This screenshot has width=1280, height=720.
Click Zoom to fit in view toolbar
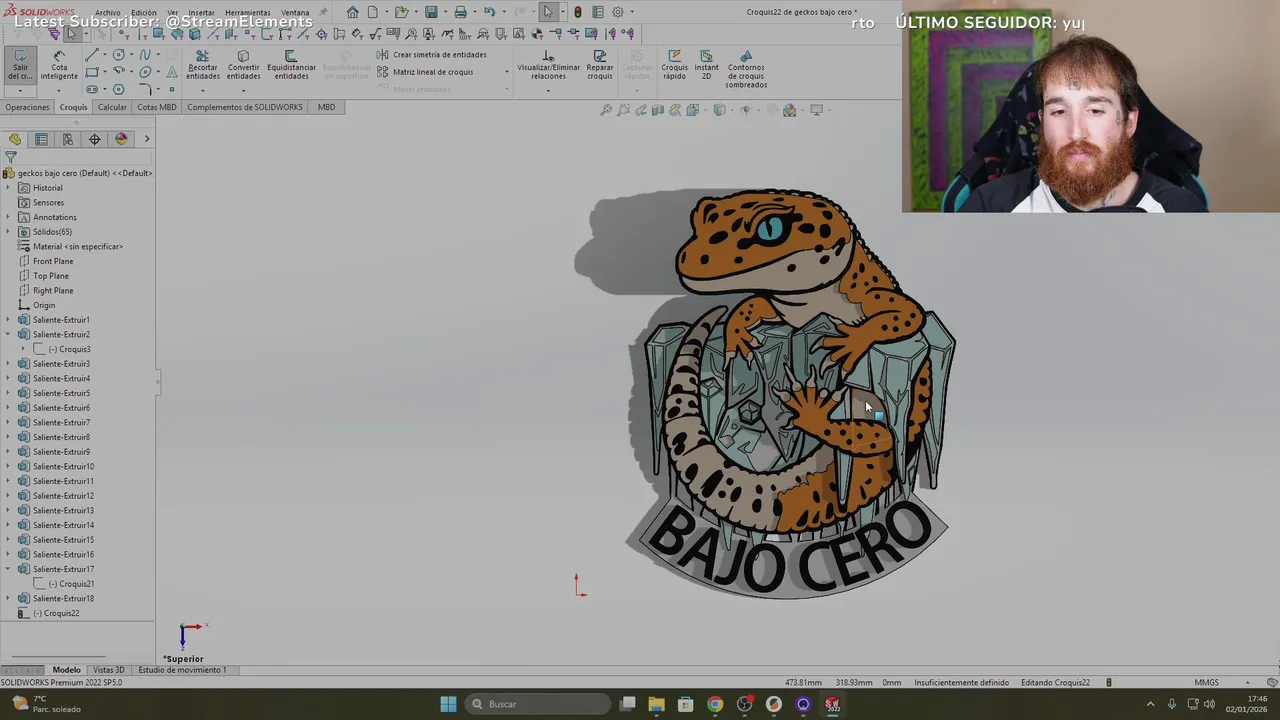(606, 110)
